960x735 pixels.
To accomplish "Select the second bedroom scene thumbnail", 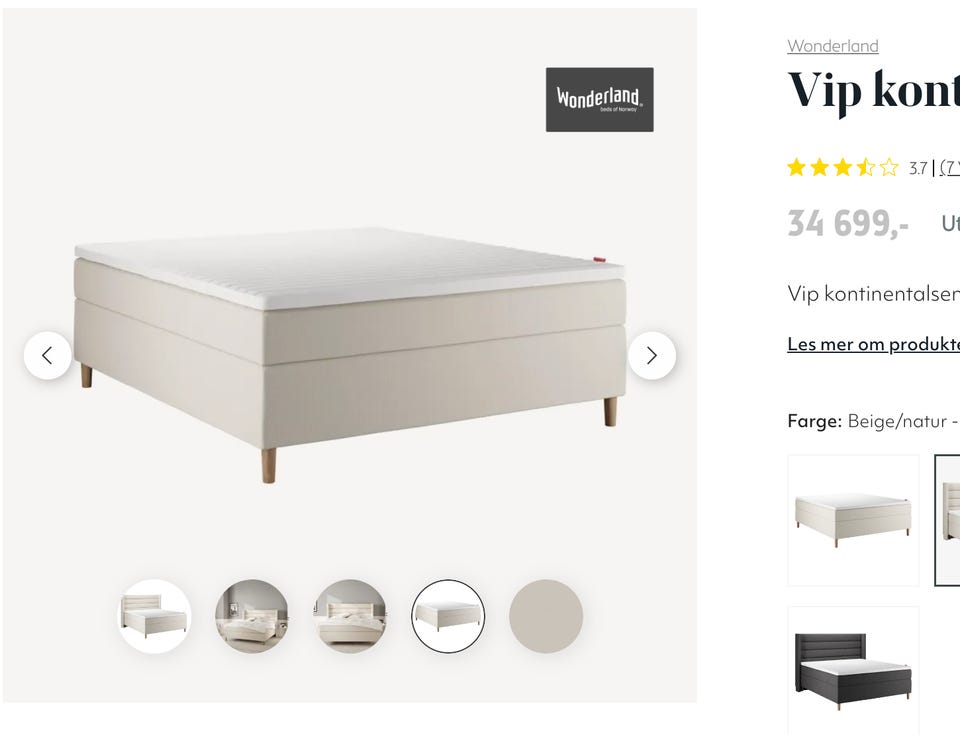I will (252, 616).
